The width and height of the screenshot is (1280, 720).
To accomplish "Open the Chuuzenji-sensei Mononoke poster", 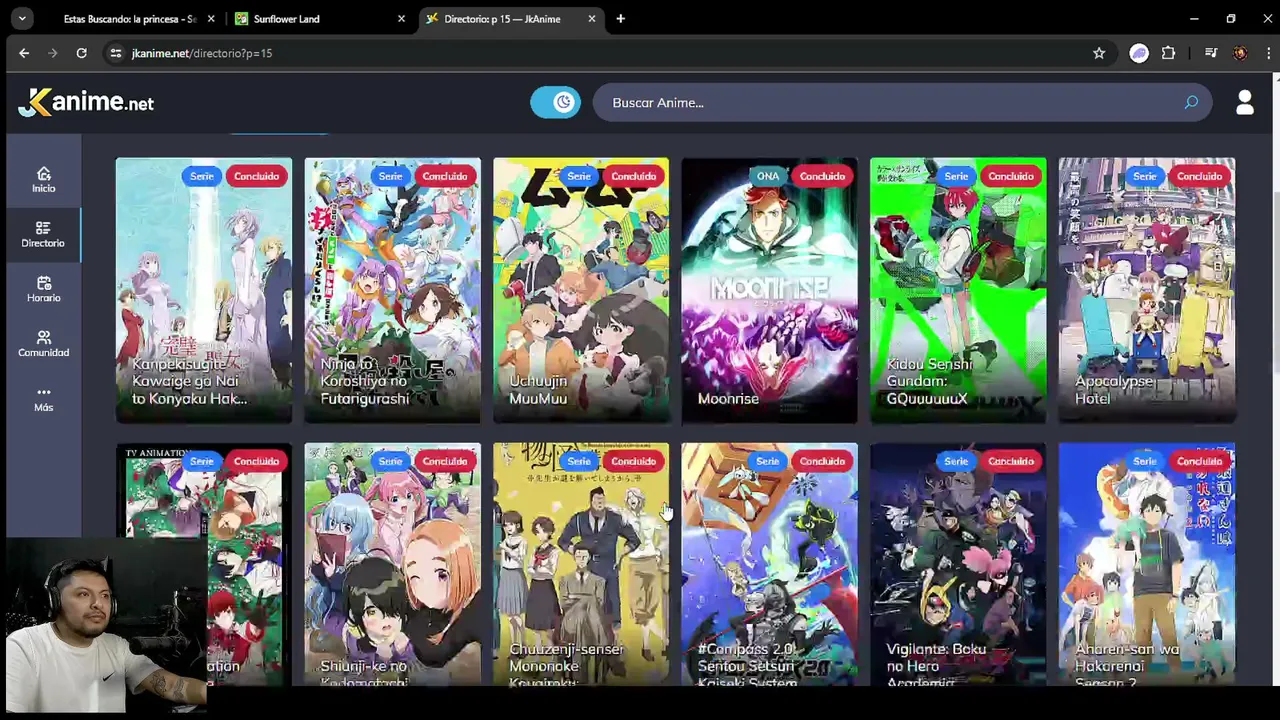I will pyautogui.click(x=581, y=565).
